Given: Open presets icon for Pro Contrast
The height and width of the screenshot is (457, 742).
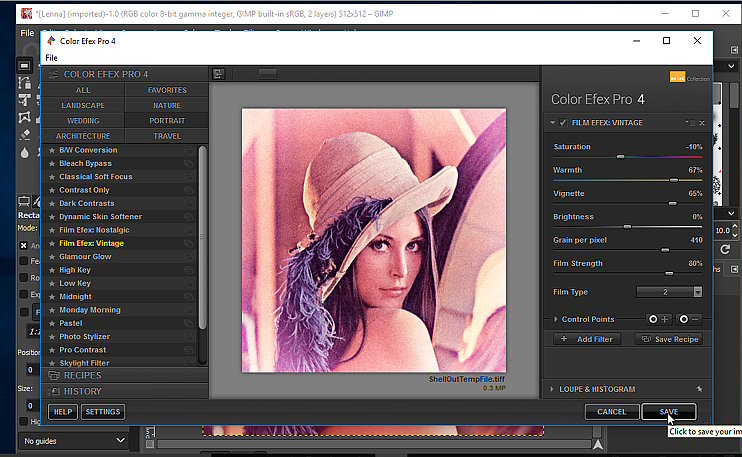Looking at the screenshot, I should (x=188, y=350).
